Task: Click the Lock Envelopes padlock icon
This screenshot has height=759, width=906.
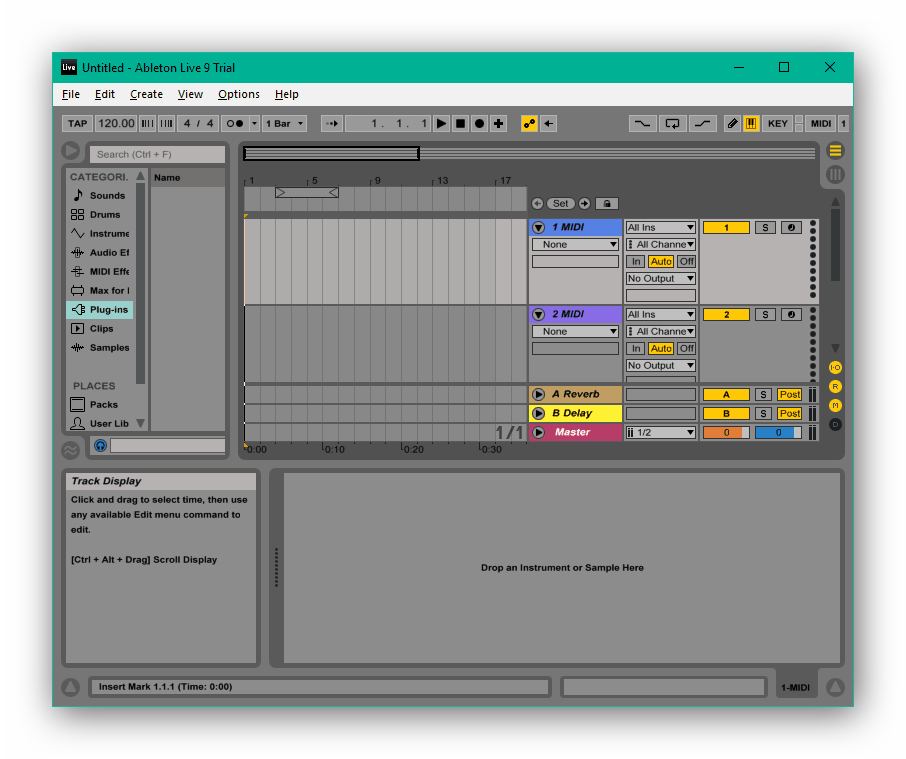Action: tap(606, 204)
